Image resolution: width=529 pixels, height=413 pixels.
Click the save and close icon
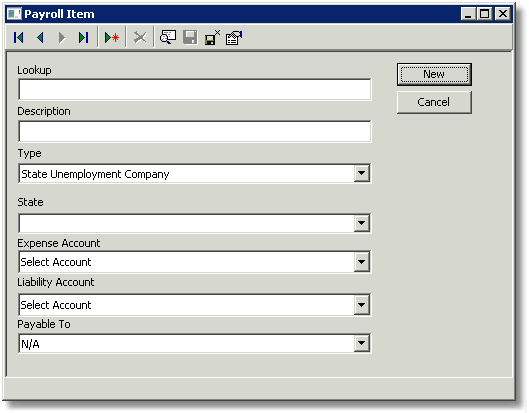click(x=212, y=37)
